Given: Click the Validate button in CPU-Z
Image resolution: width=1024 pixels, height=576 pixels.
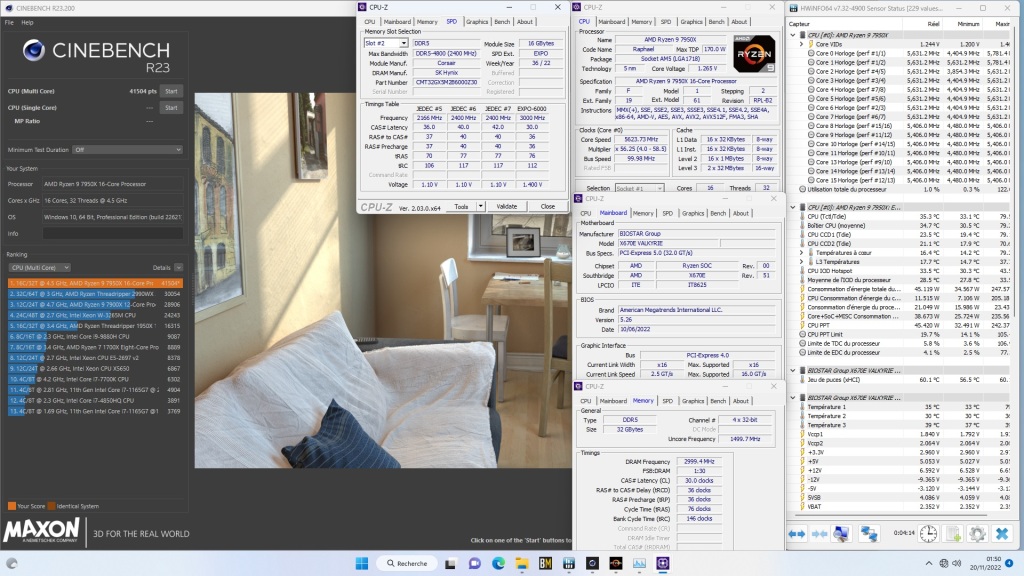Looking at the screenshot, I should 507,206.
